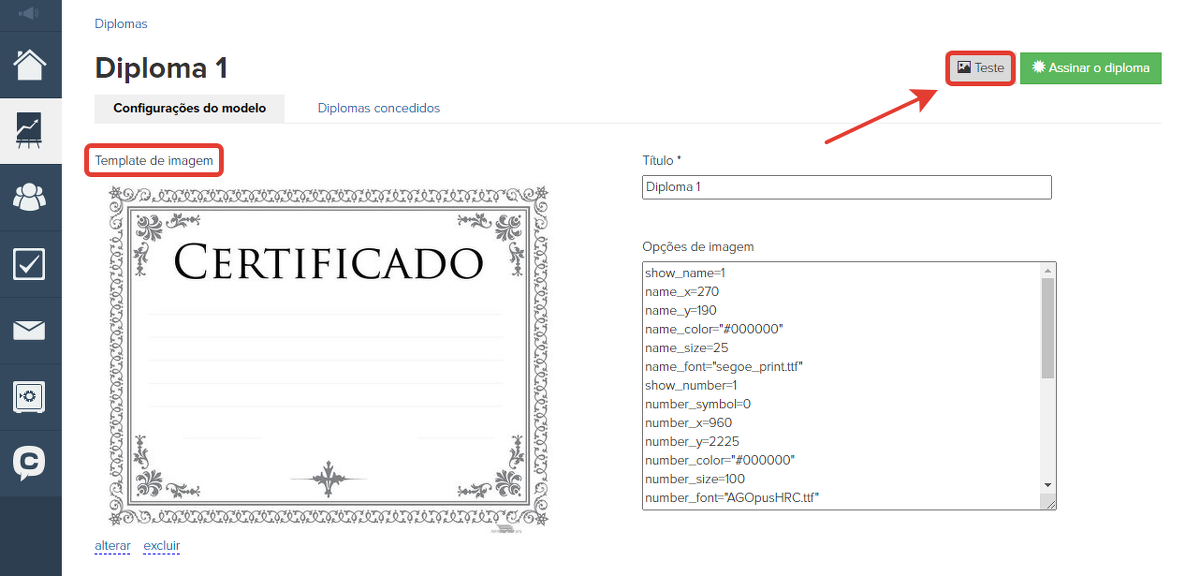Click the excluir link to remove the image
Screen dimensions: 1200x576
(x=162, y=546)
